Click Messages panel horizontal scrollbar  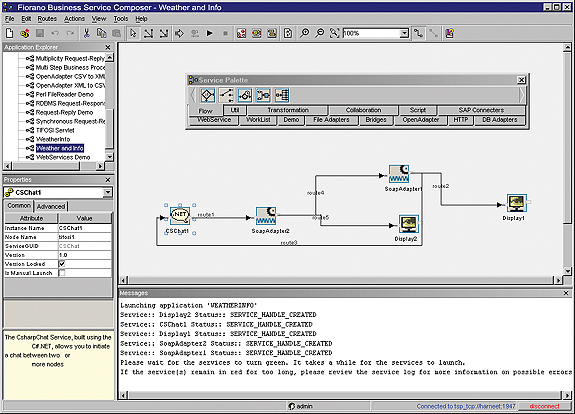[345, 395]
